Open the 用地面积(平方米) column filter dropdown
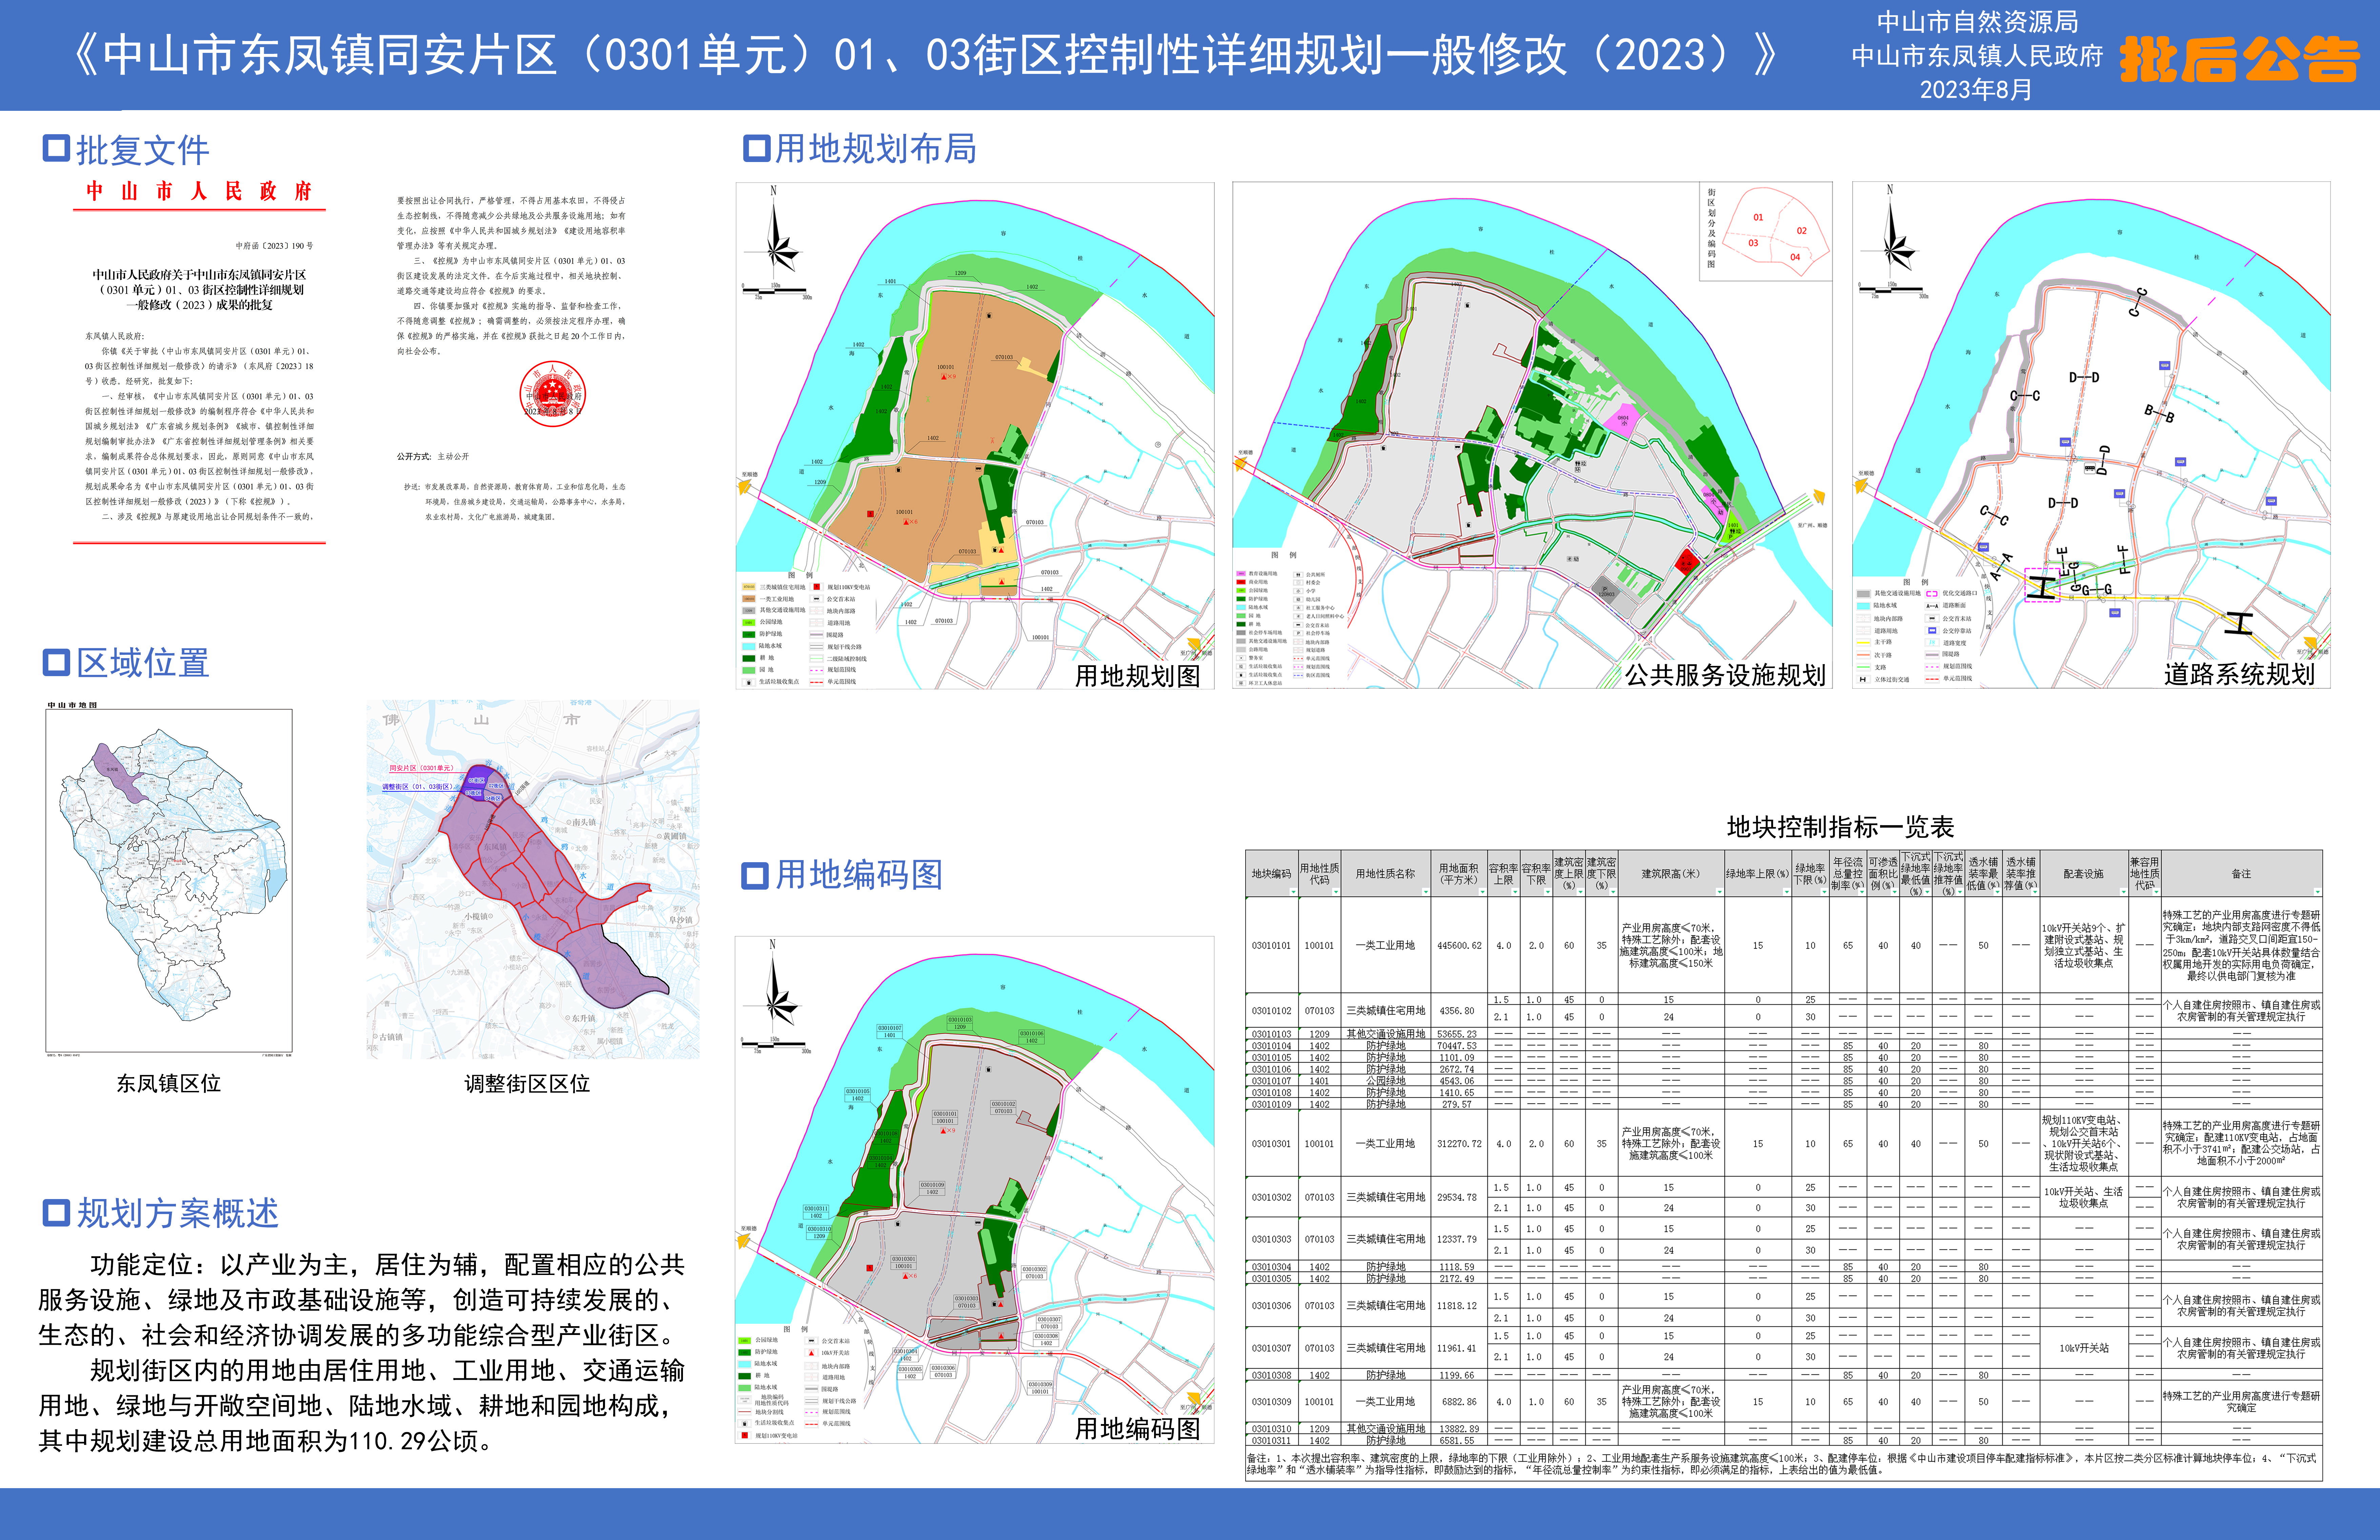 pyautogui.click(x=1482, y=892)
